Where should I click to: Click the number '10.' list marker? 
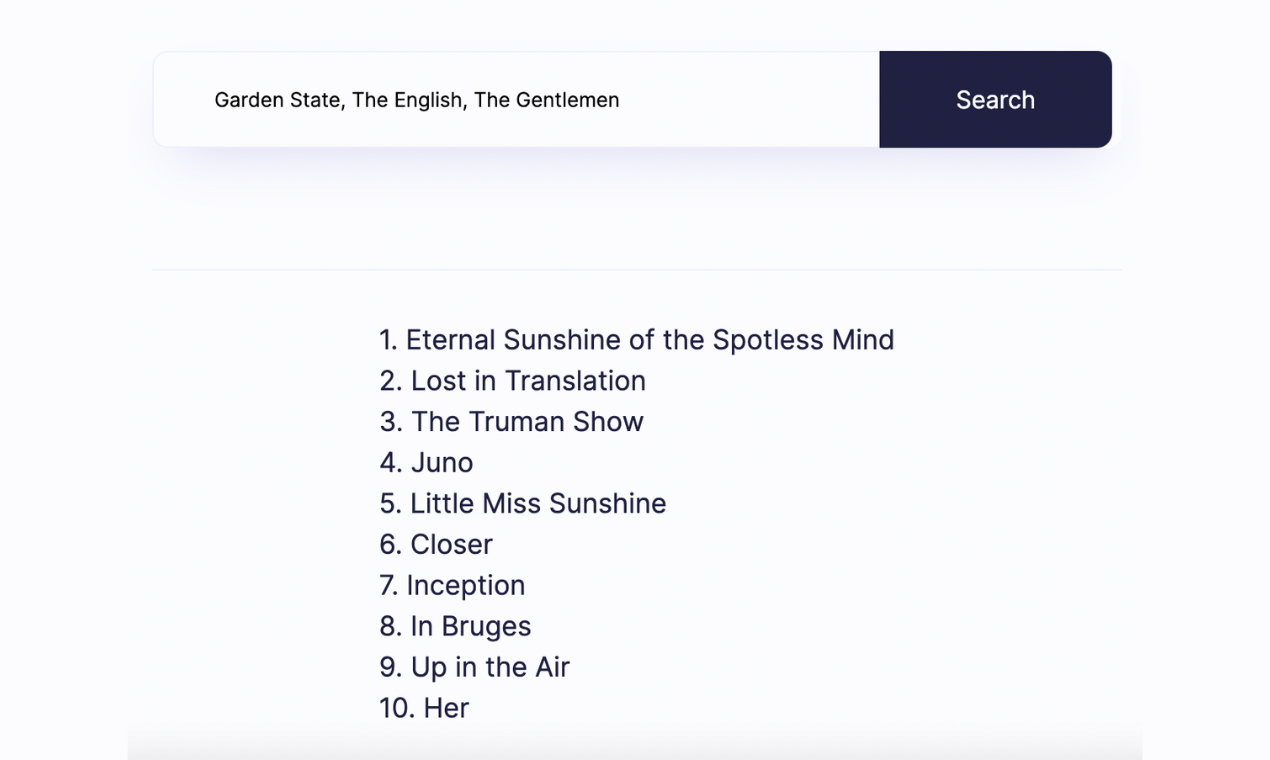pos(397,709)
